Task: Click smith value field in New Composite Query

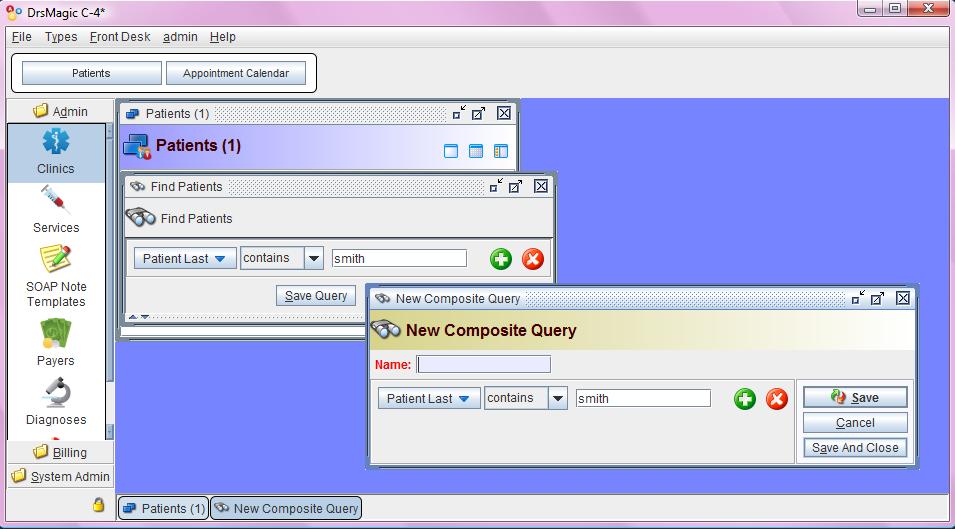Action: 643,398
